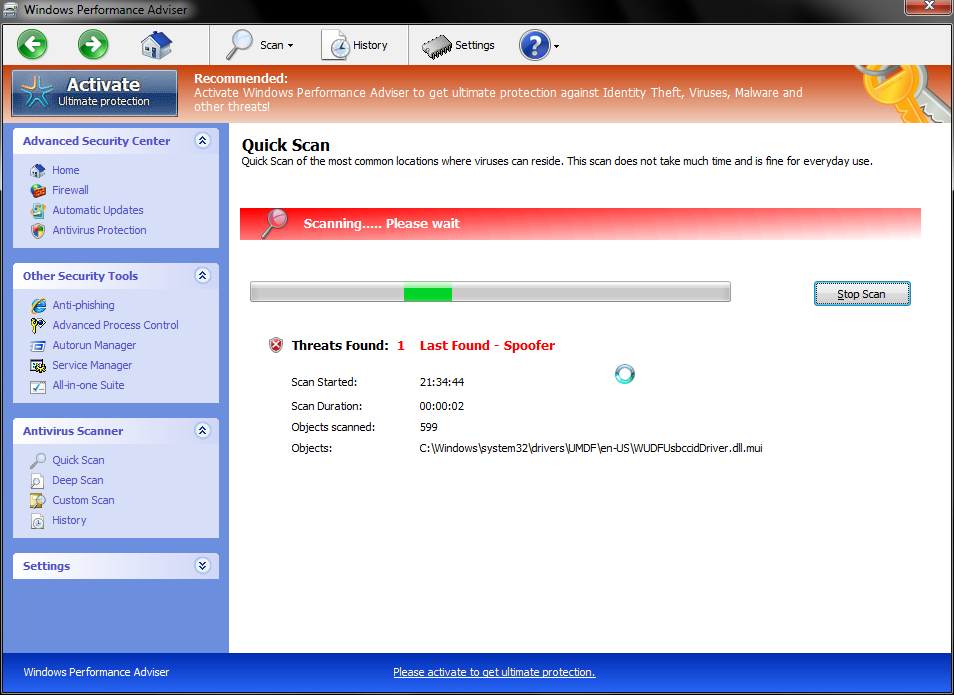Click the star icon on the Activate button
The image size is (954, 695).
tap(37, 94)
